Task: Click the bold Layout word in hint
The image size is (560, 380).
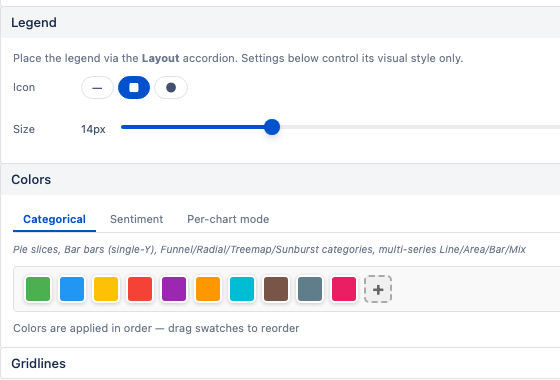Action: point(160,58)
